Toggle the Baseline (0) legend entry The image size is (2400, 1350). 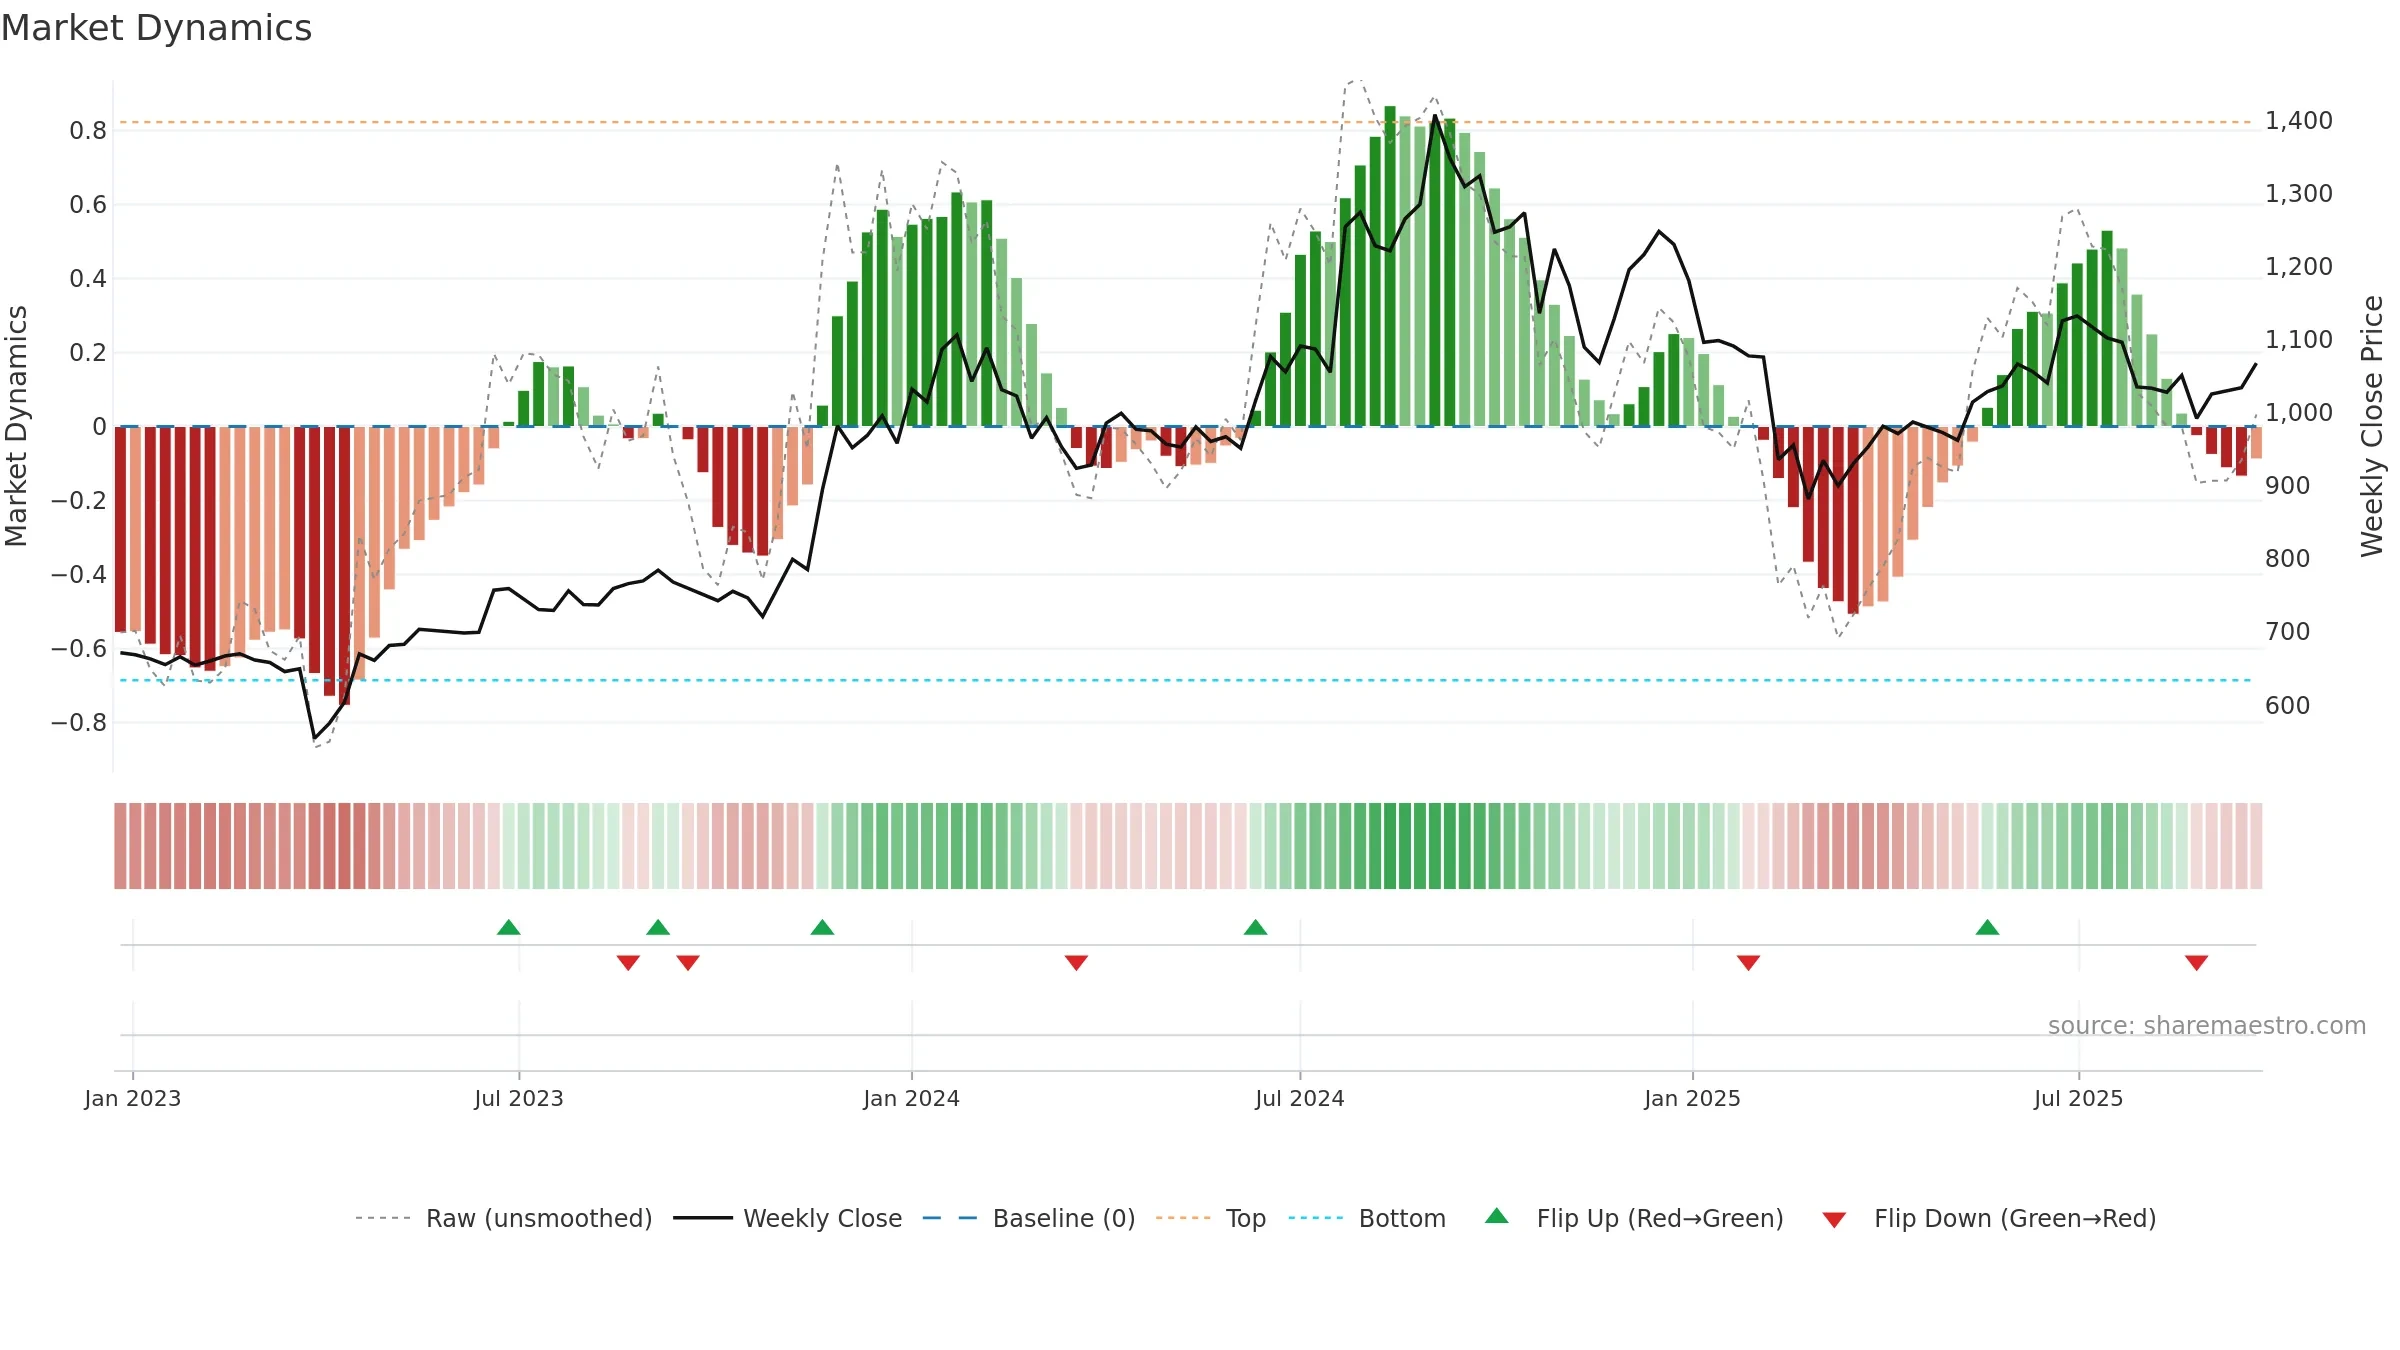[1029, 1218]
